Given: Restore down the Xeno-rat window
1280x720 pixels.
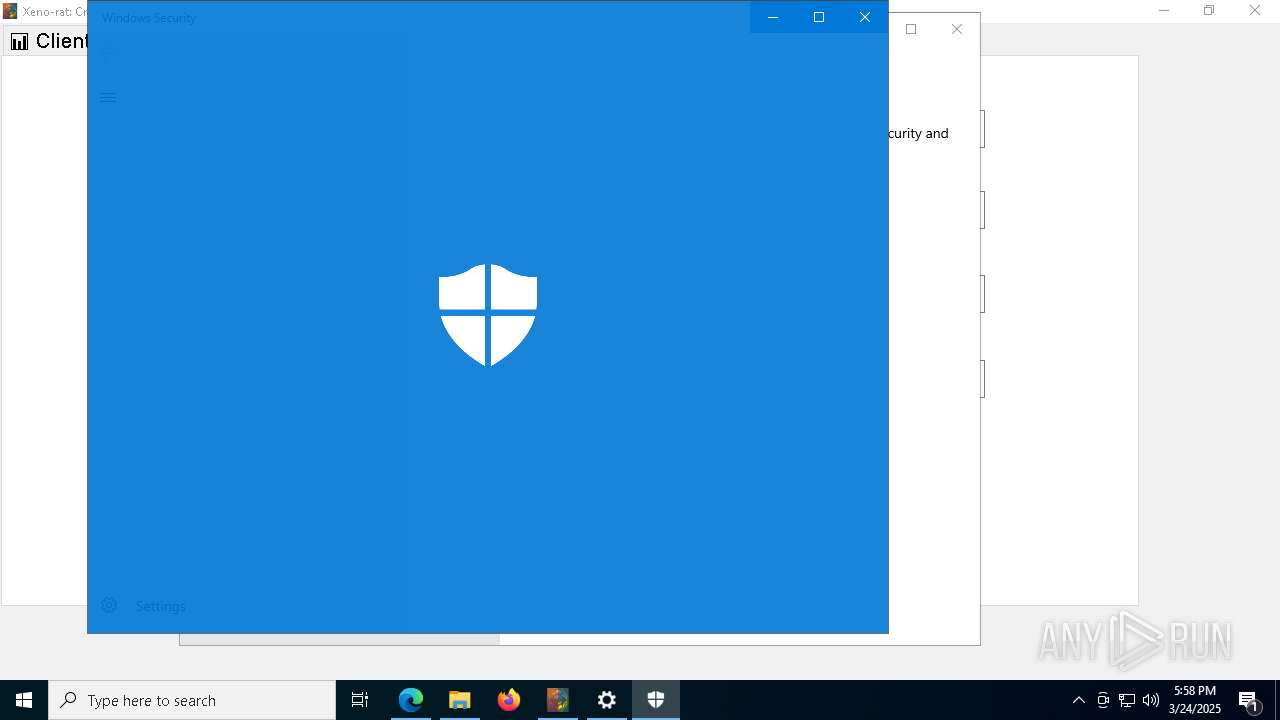Looking at the screenshot, I should [1209, 11].
